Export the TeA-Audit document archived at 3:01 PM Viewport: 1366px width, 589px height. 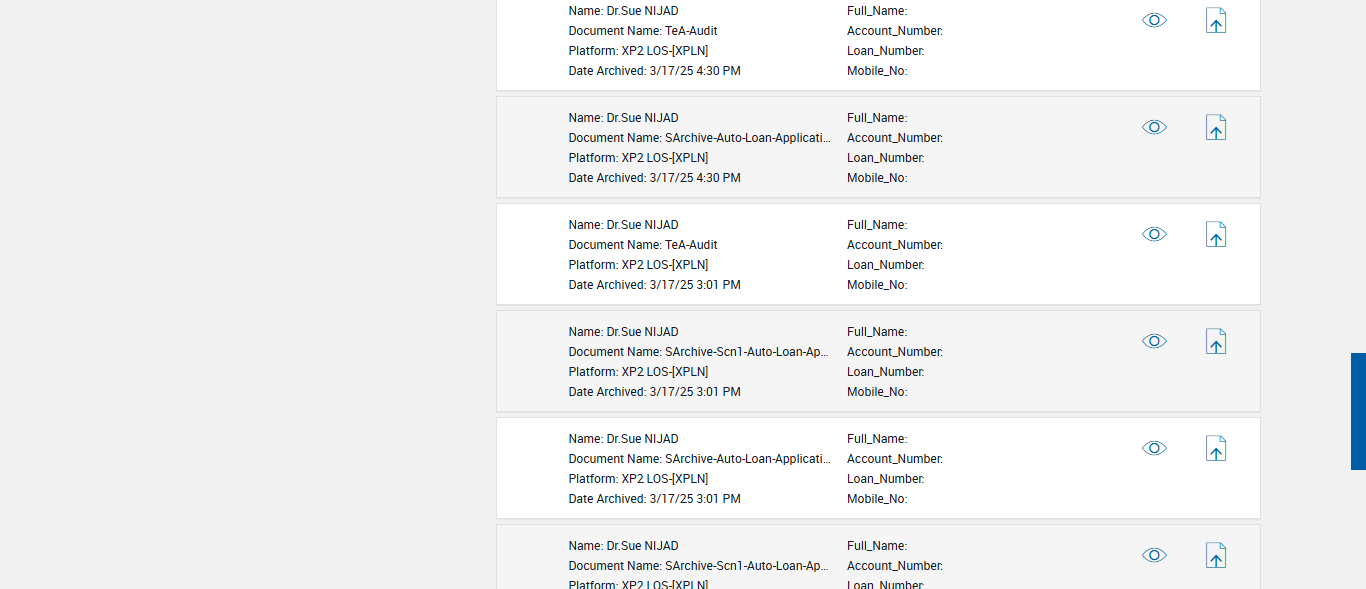[1215, 235]
